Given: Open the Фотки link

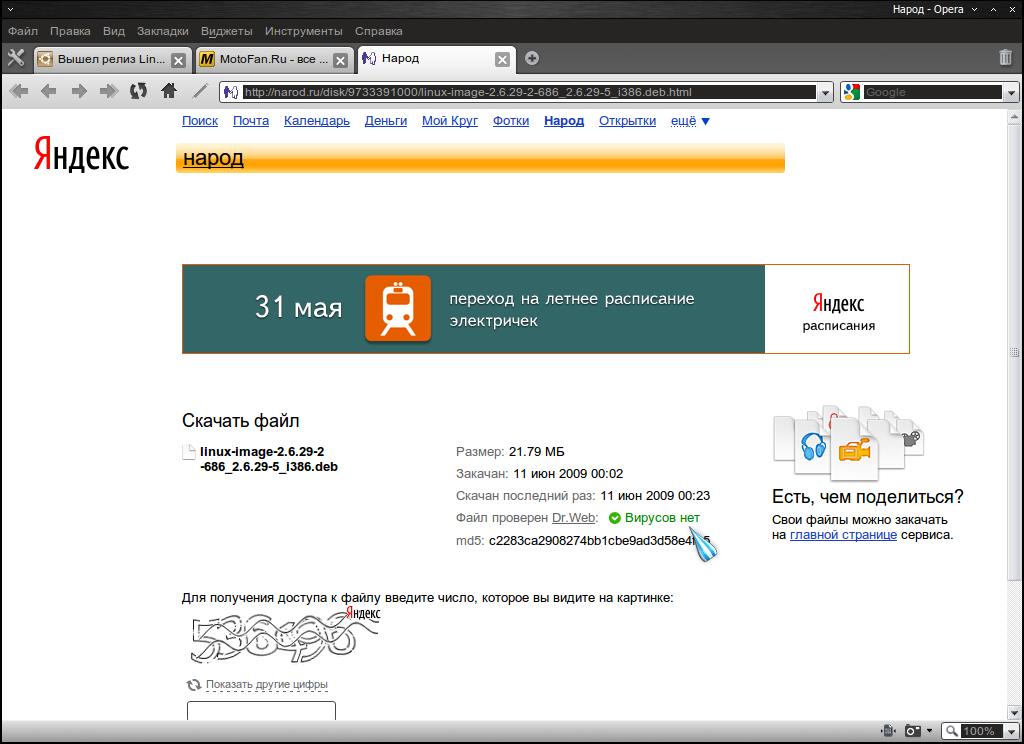Looking at the screenshot, I should coord(511,121).
